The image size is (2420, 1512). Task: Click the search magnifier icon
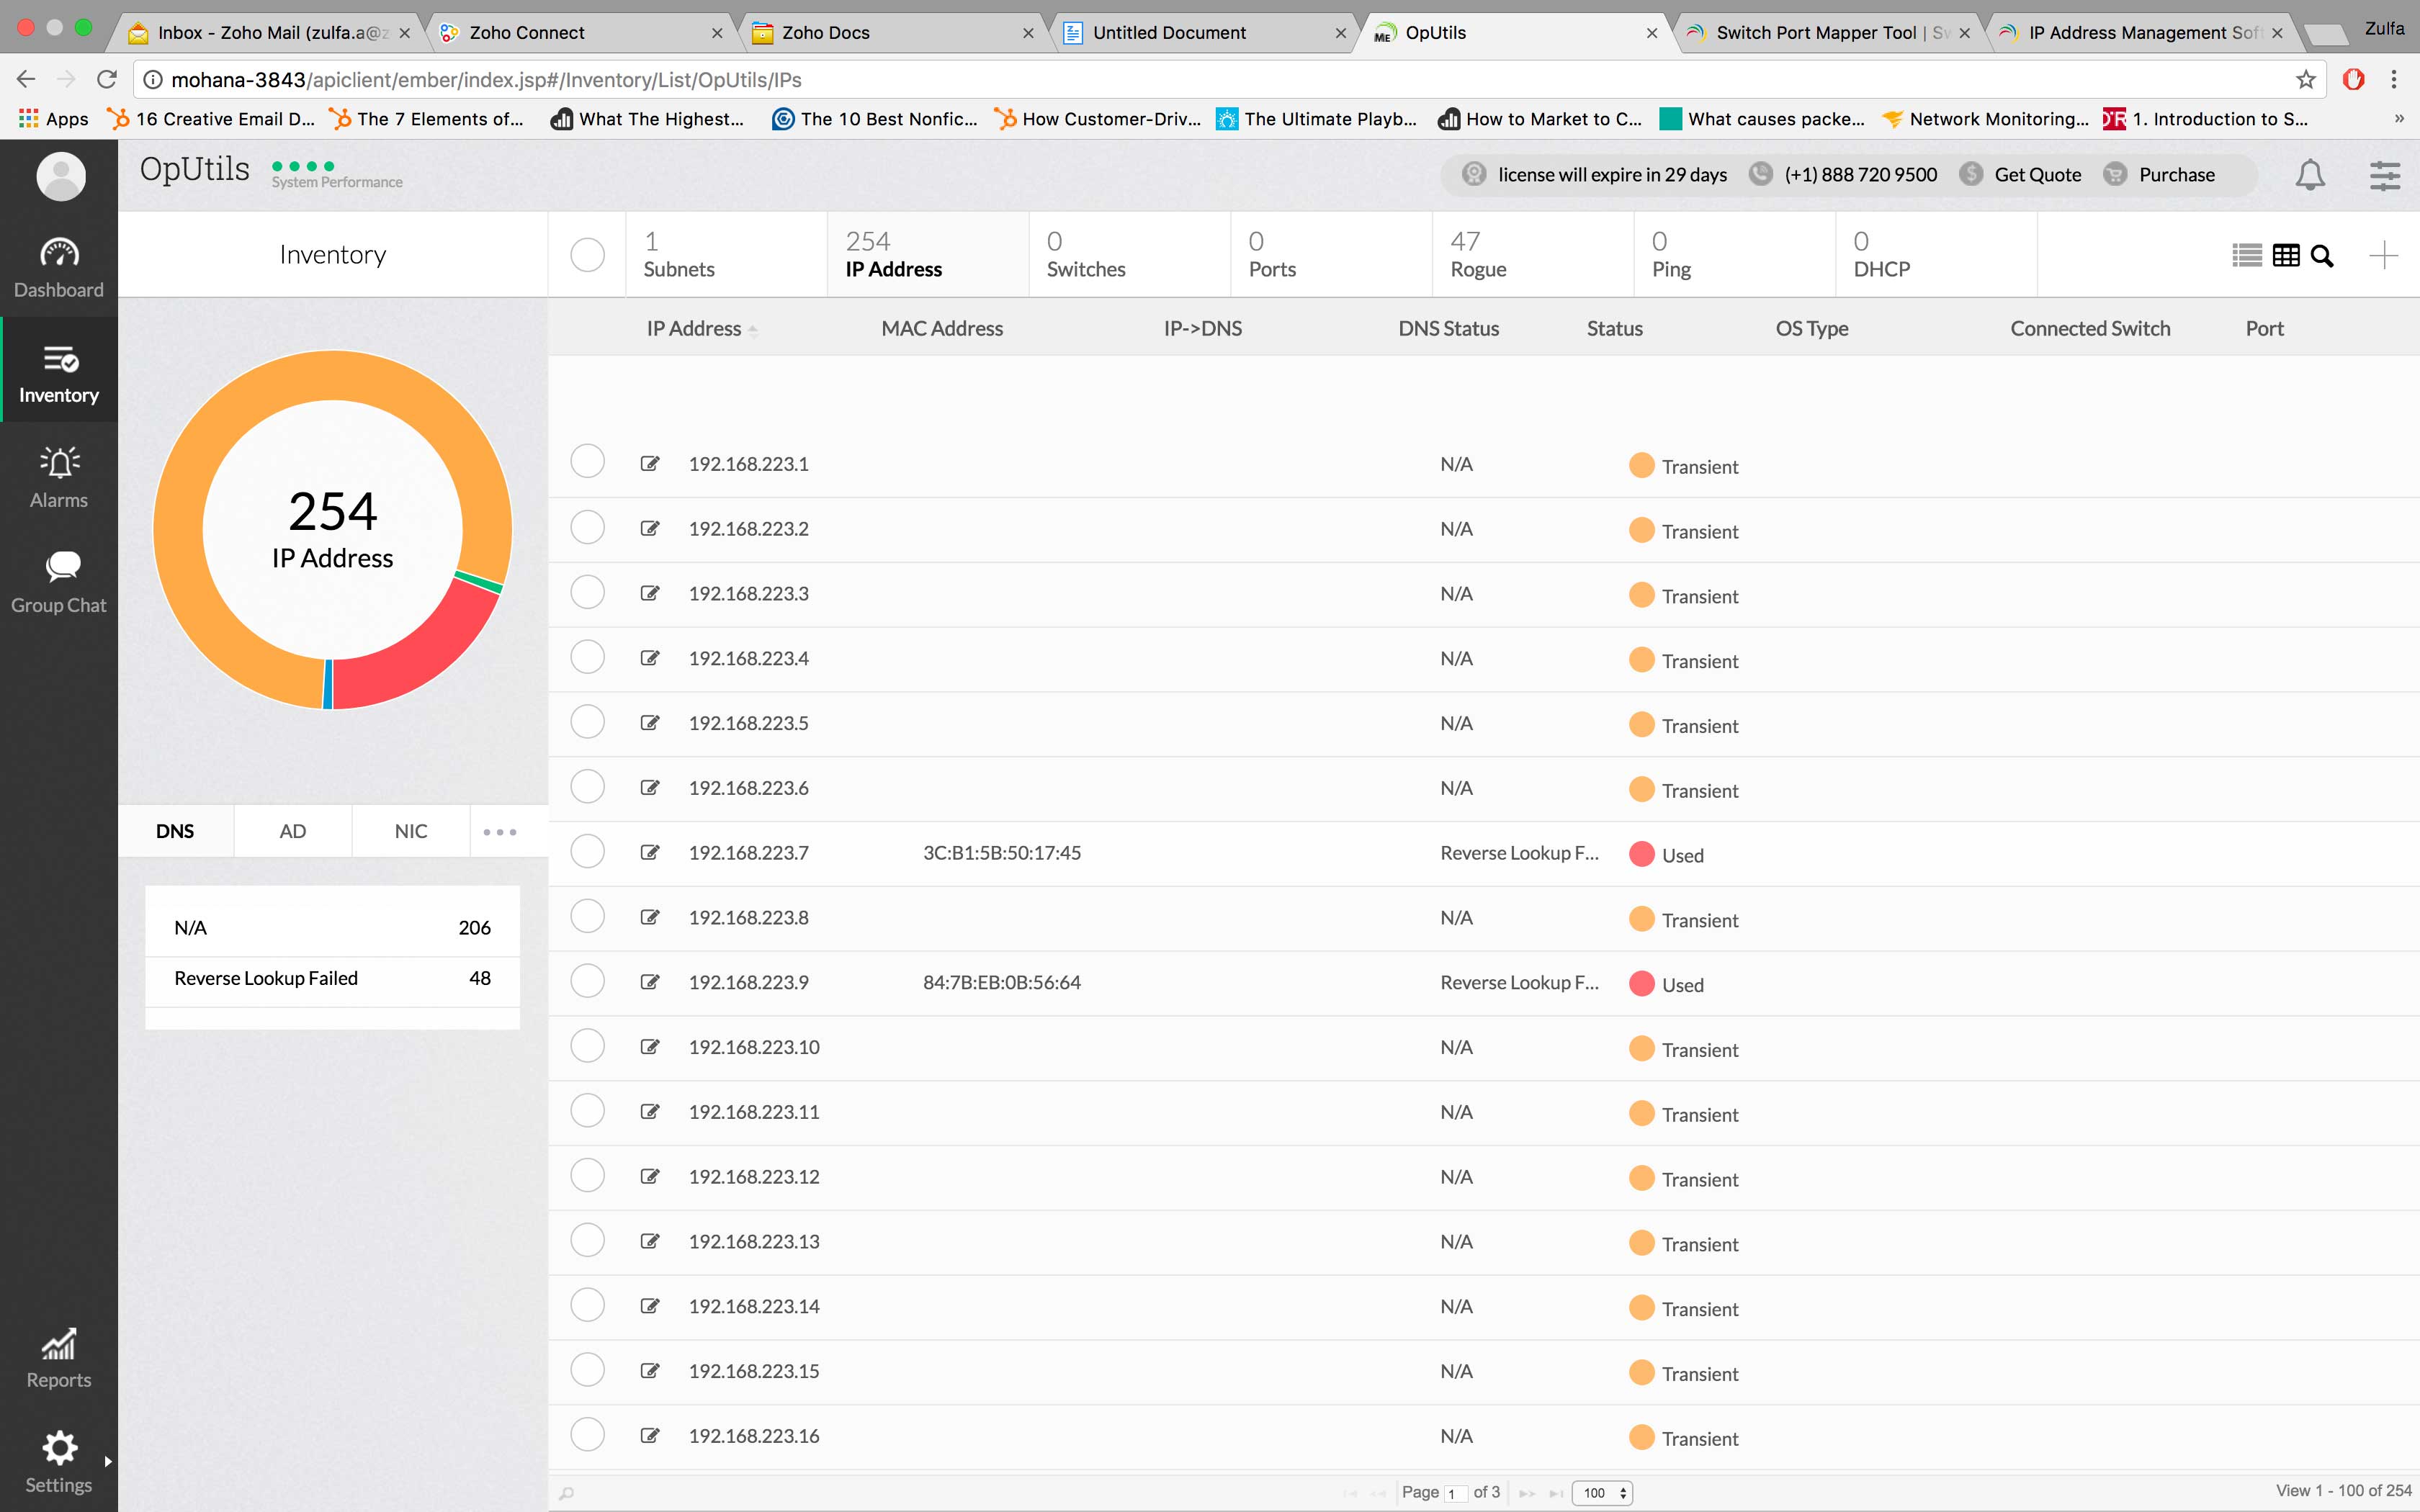2322,256
